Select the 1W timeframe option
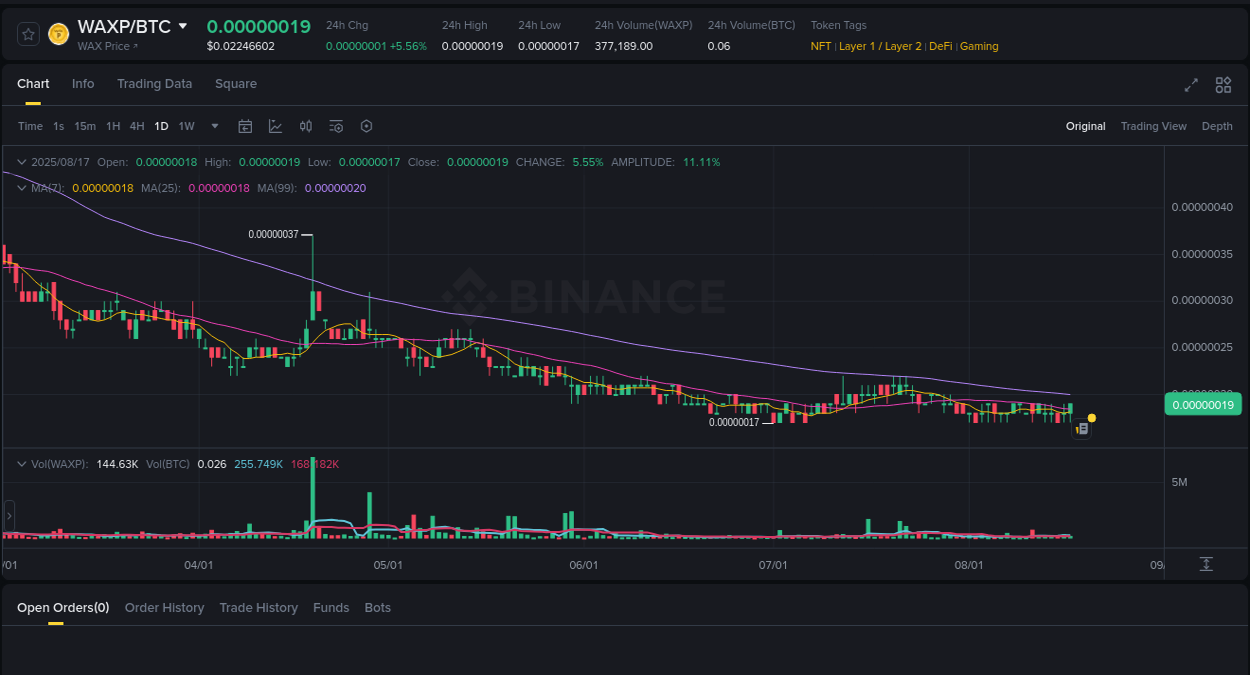This screenshot has height=675, width=1250. point(186,126)
